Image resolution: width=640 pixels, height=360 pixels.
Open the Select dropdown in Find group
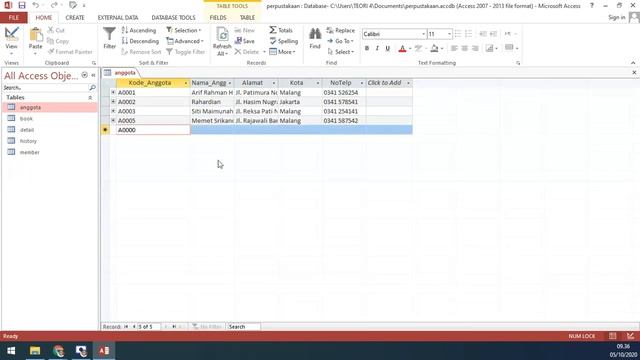pos(341,52)
